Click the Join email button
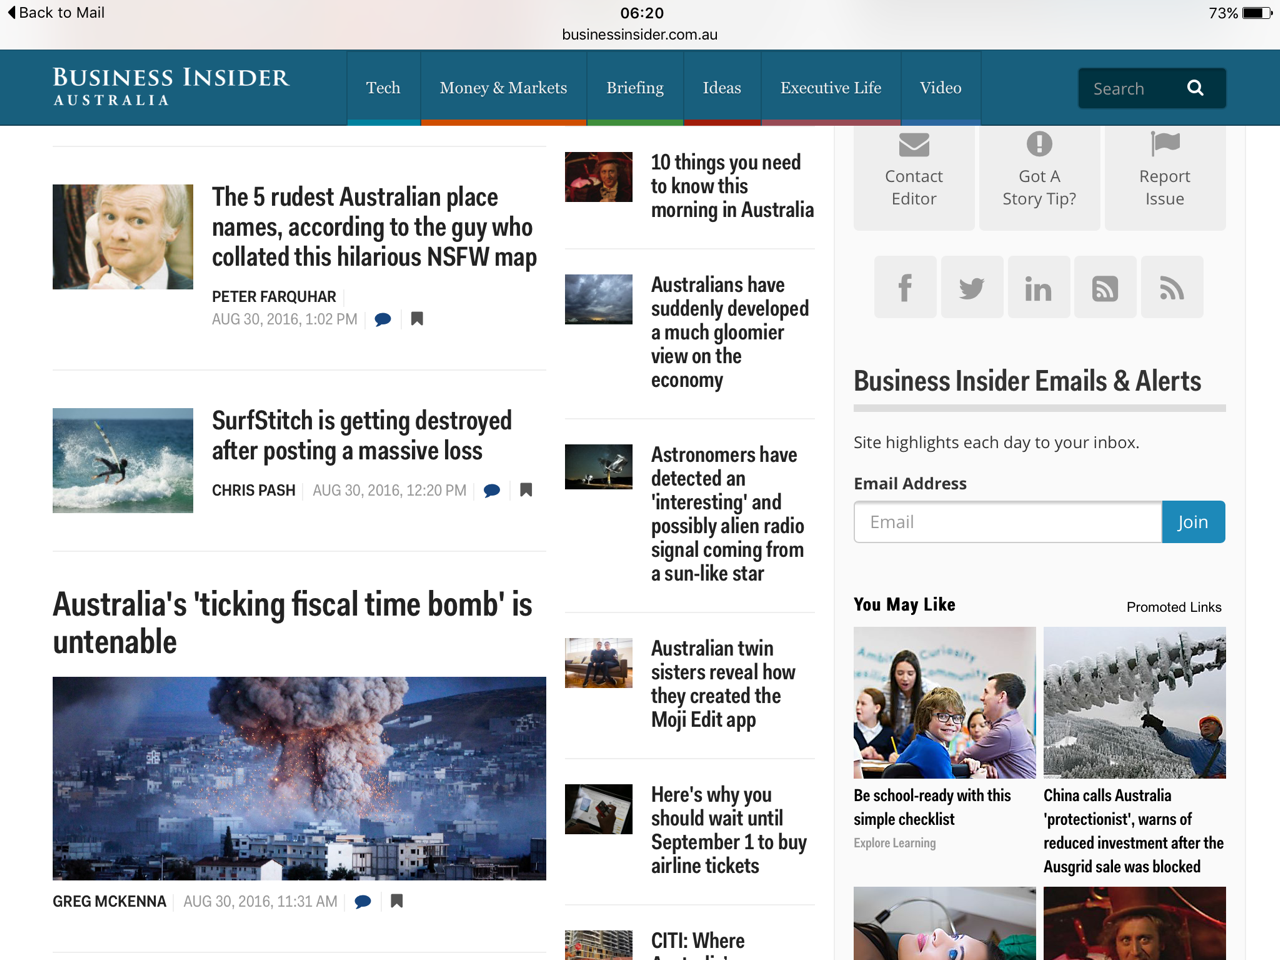The image size is (1280, 960). pyautogui.click(x=1193, y=522)
